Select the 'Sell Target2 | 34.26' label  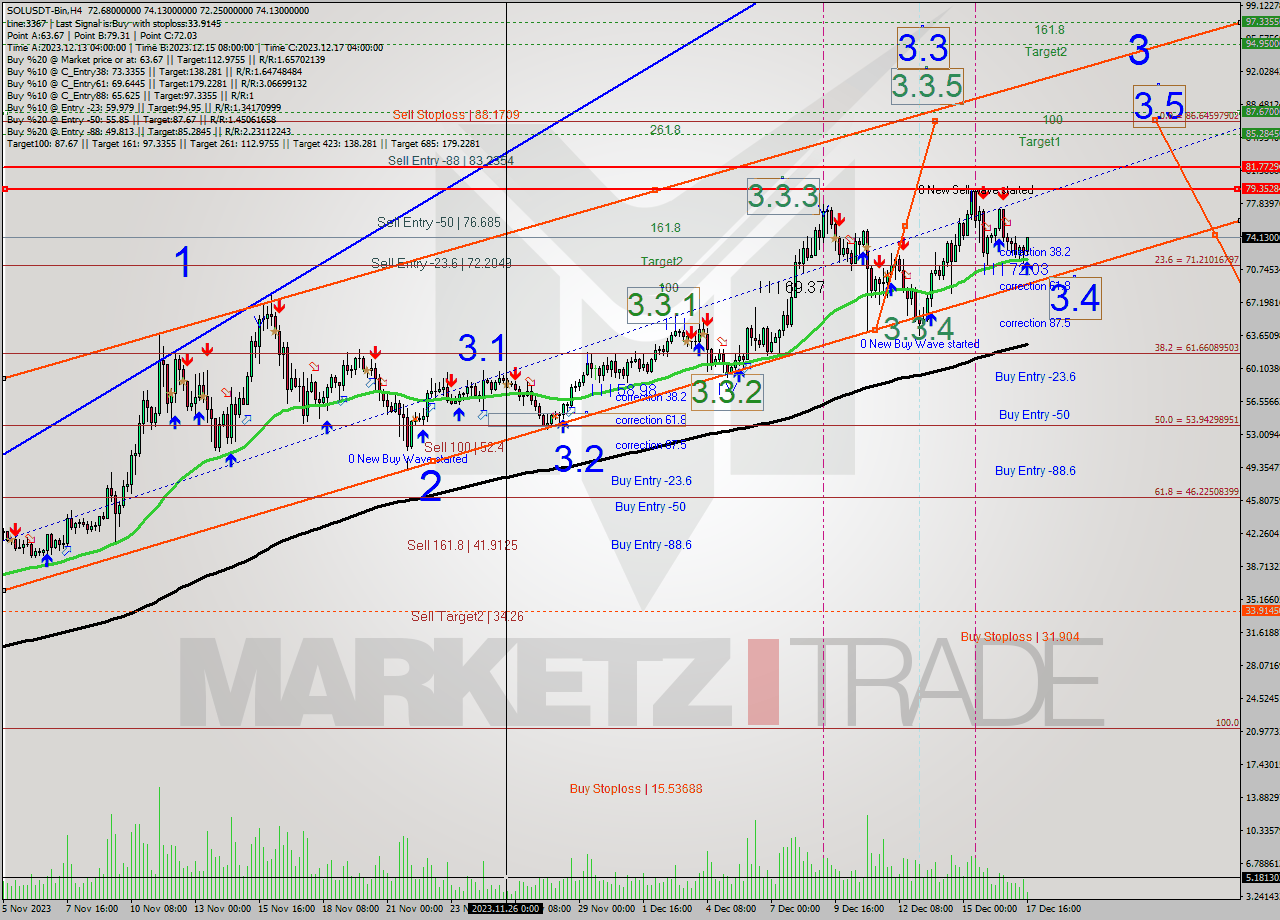click(x=467, y=616)
